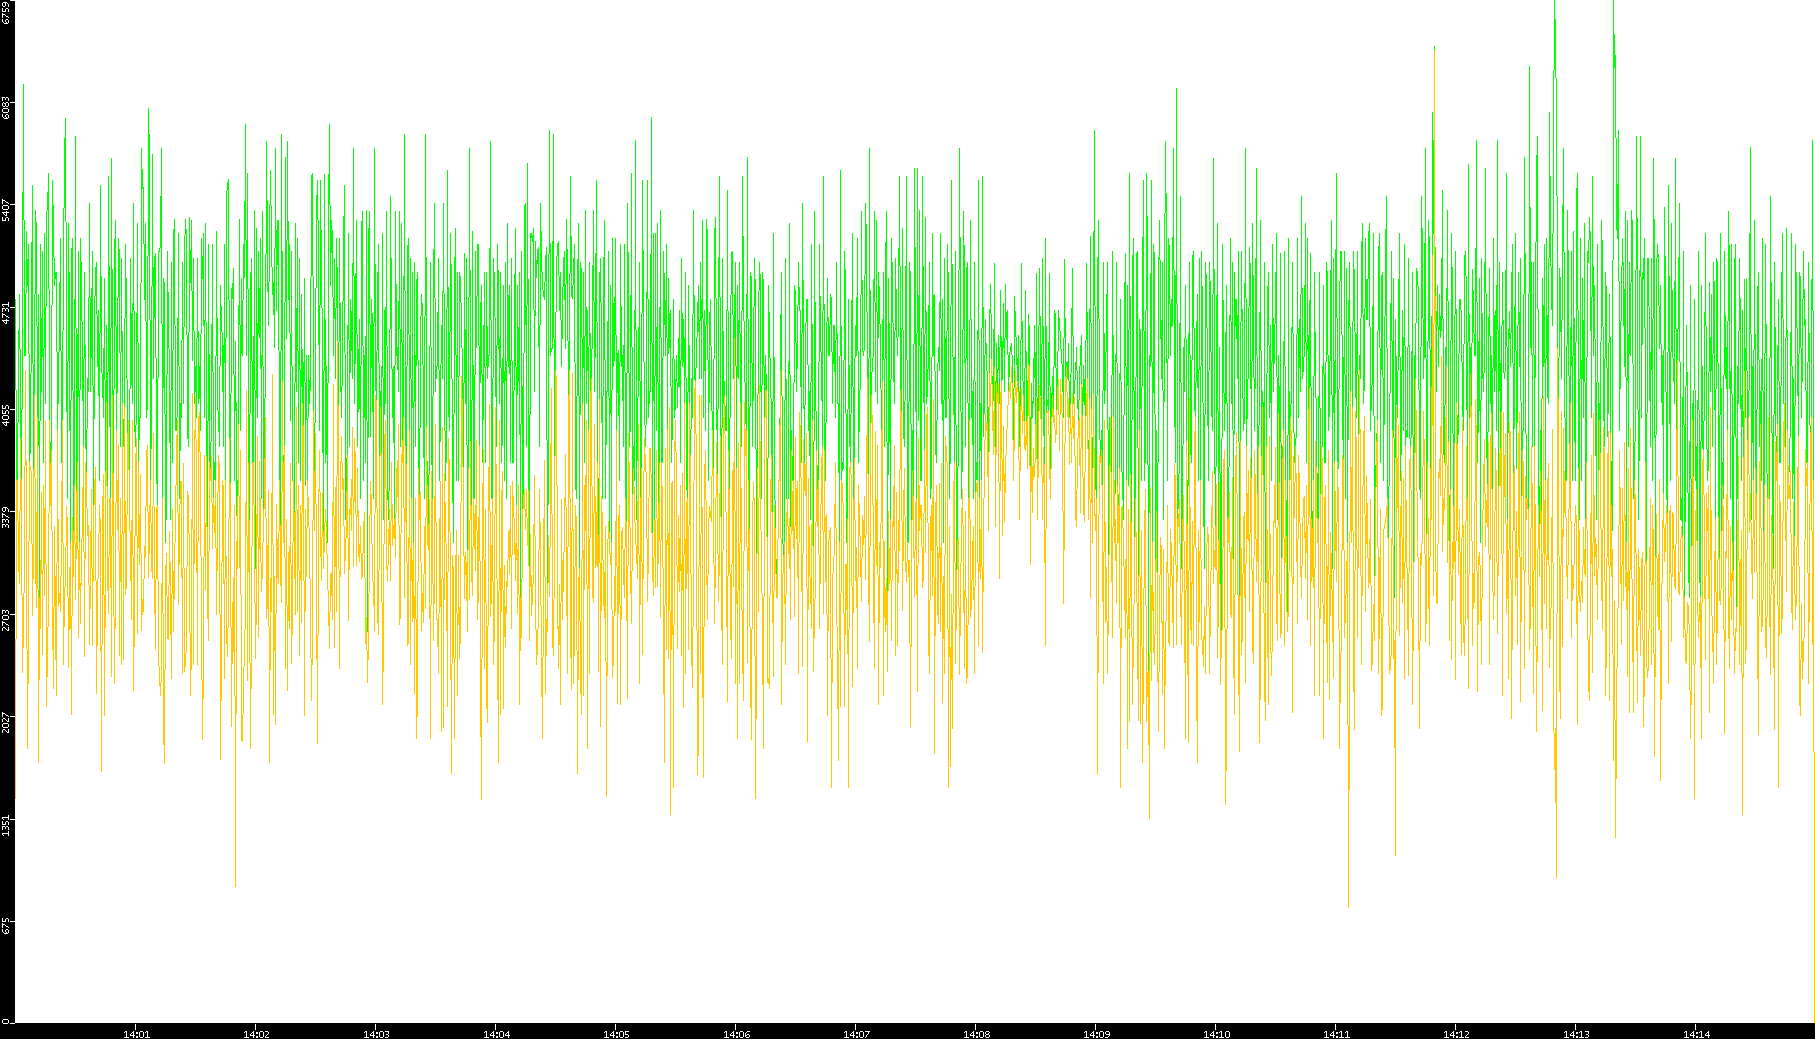
Task: Click the 2027 value axis label
Action: [7, 722]
